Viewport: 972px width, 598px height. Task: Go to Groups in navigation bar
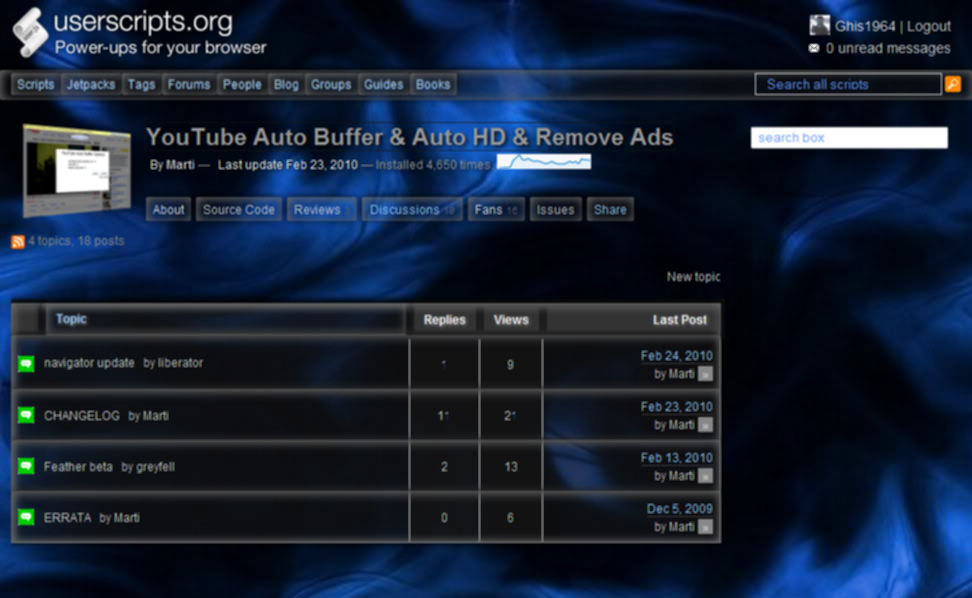[331, 84]
